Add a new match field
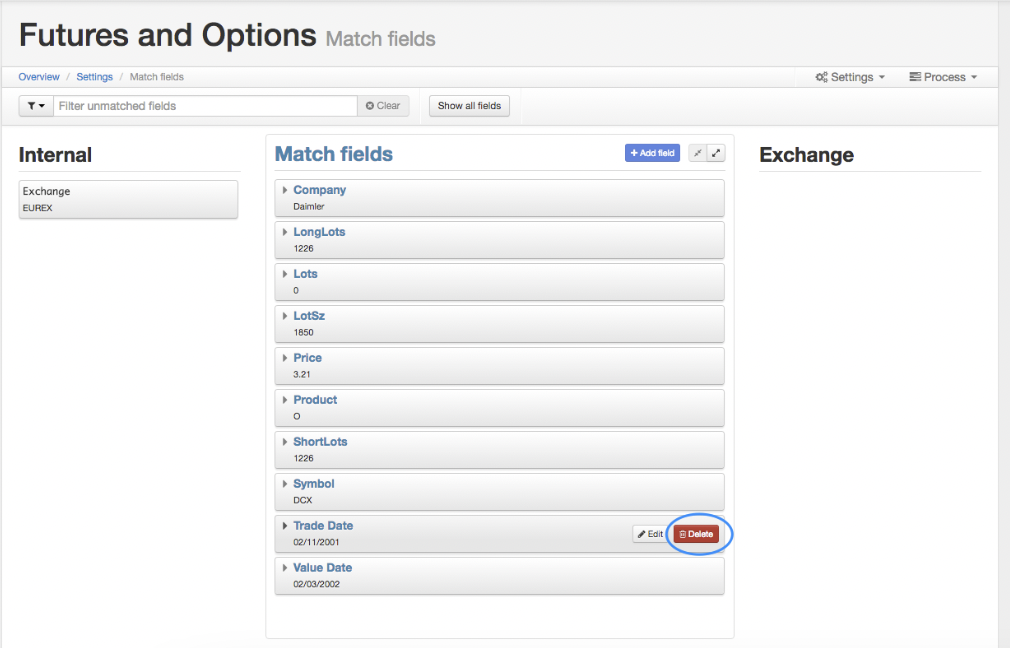 tap(653, 153)
